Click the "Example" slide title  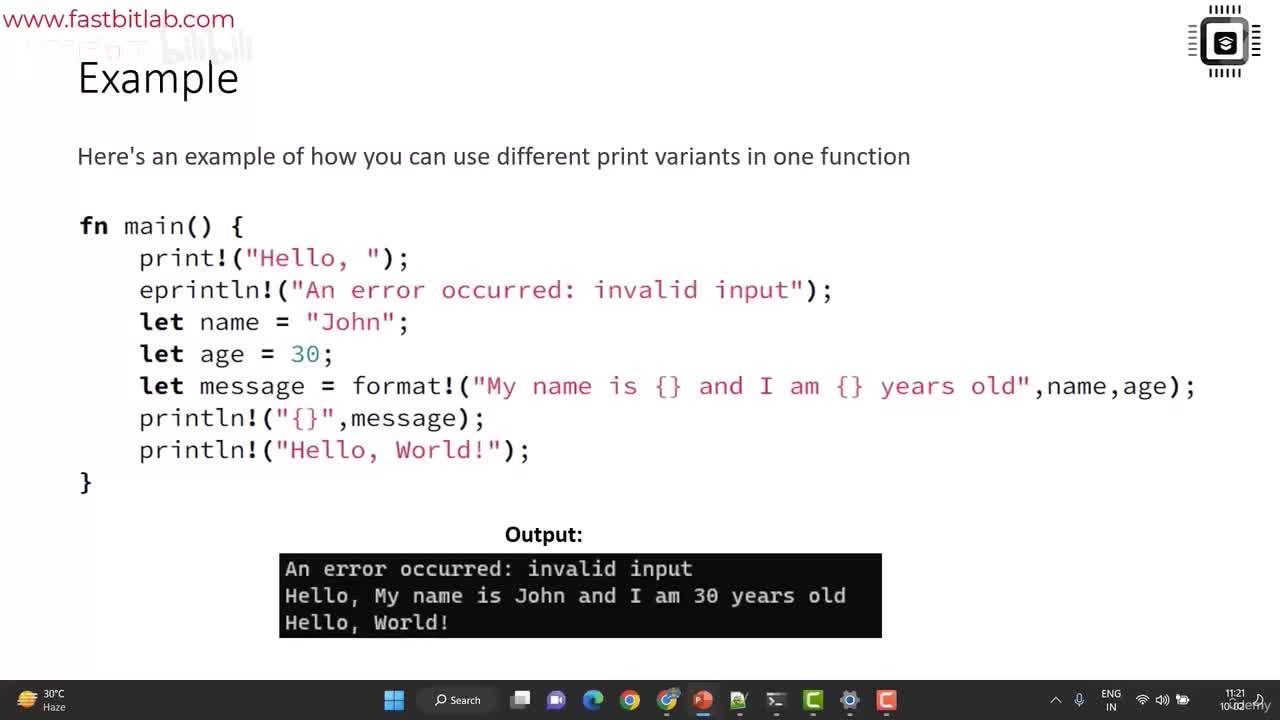[158, 78]
